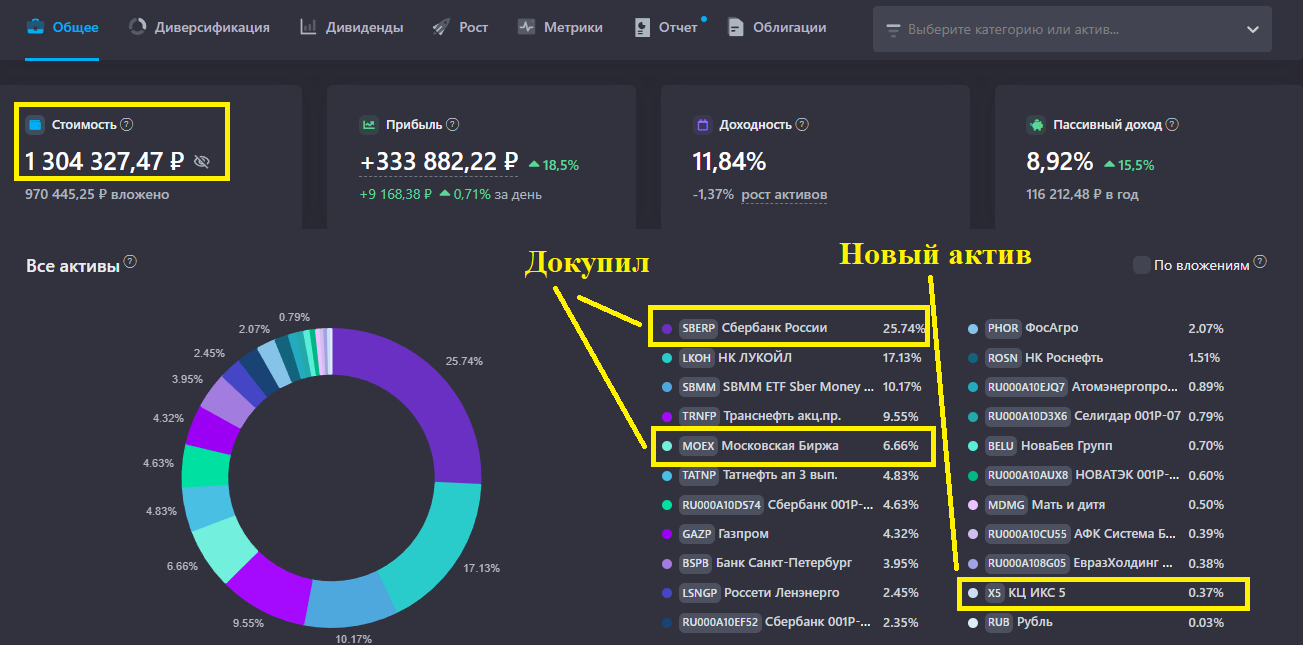Click the Диверсификация donut icon
Image resolution: width=1303 pixels, height=645 pixels.
pyautogui.click(x=137, y=27)
